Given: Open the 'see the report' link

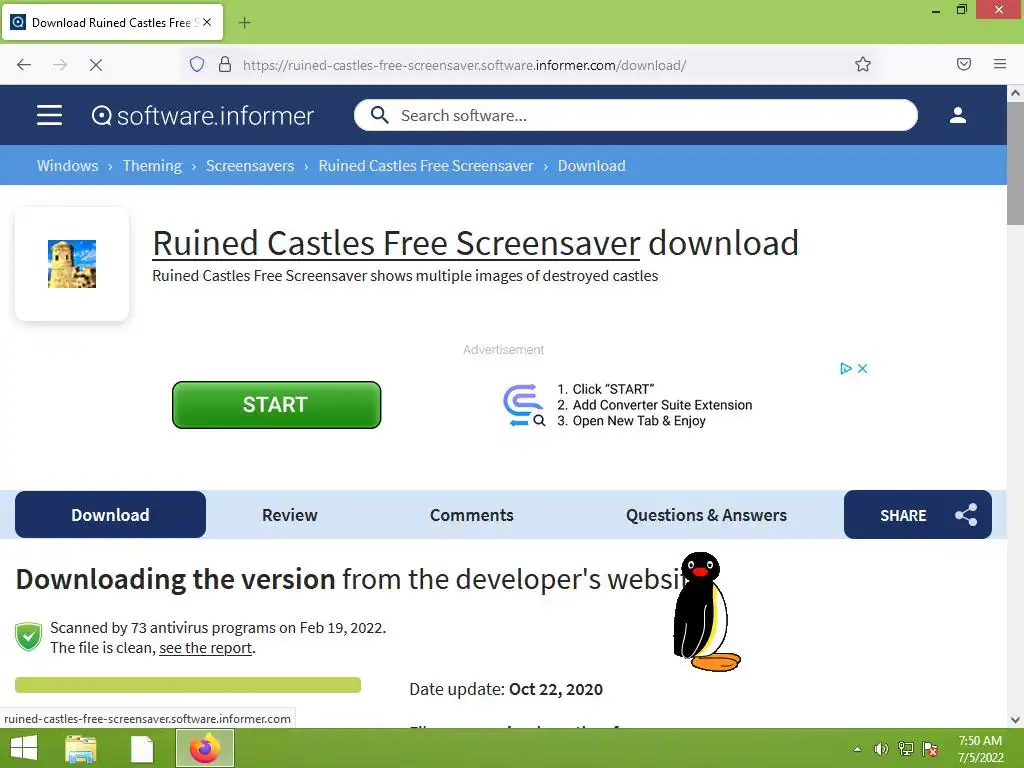Looking at the screenshot, I should pos(206,648).
